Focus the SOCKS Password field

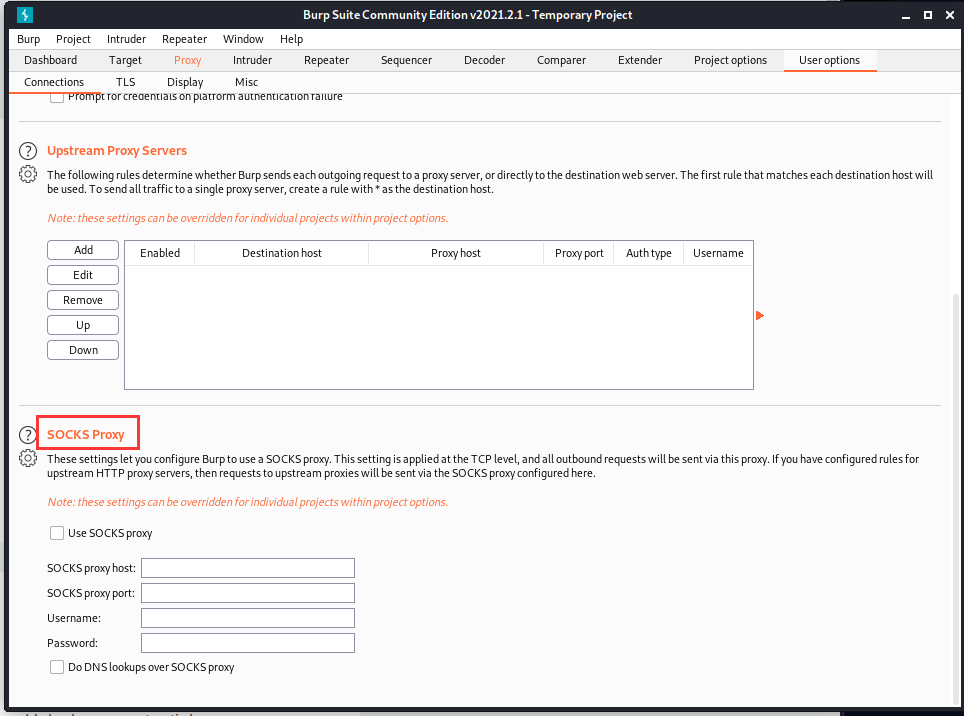tap(248, 643)
